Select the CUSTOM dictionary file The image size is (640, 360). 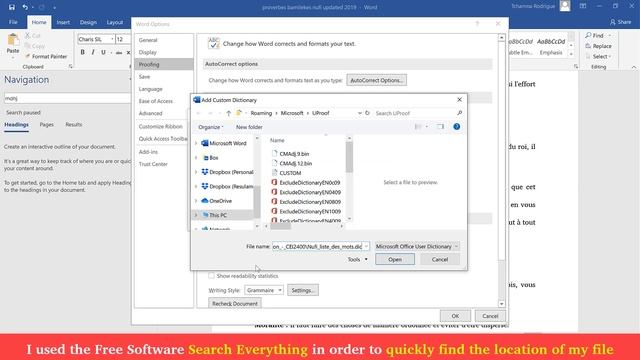pyautogui.click(x=287, y=173)
